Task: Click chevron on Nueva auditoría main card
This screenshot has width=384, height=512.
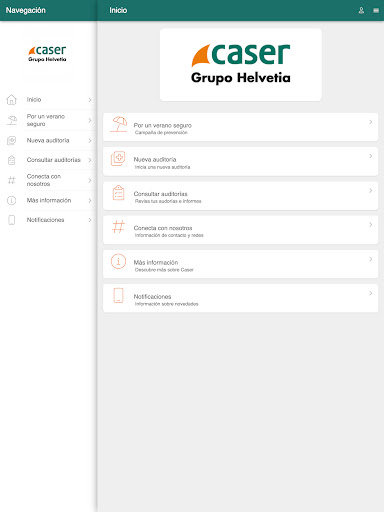Action: (371, 156)
